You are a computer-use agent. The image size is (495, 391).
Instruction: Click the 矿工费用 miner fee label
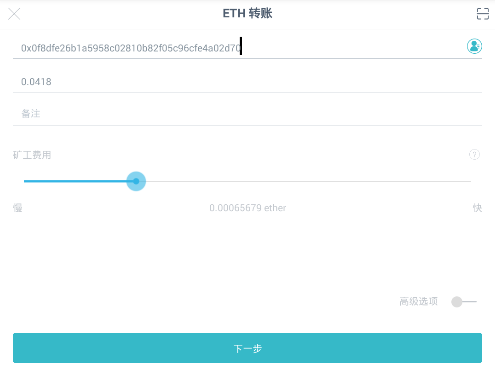tap(32, 155)
